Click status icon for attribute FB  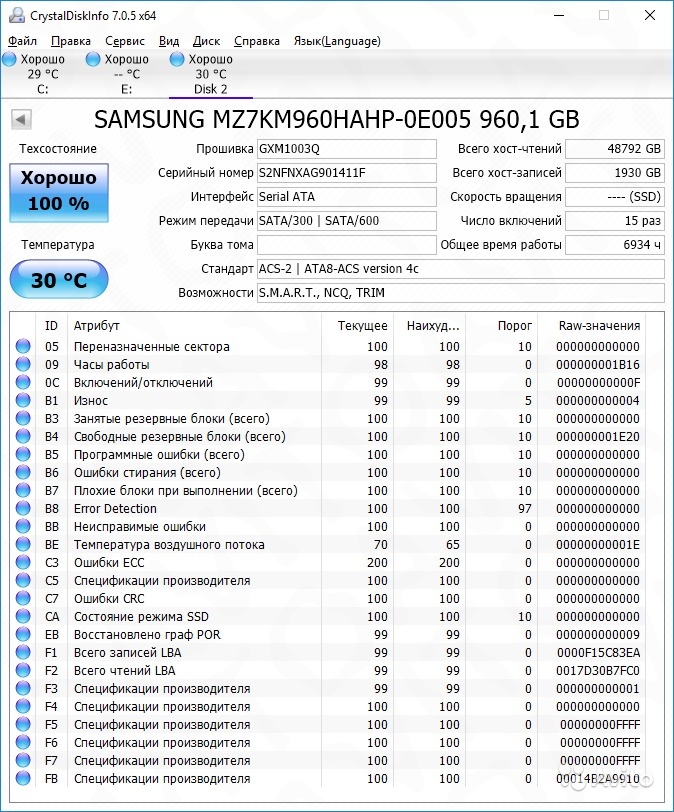coord(23,778)
